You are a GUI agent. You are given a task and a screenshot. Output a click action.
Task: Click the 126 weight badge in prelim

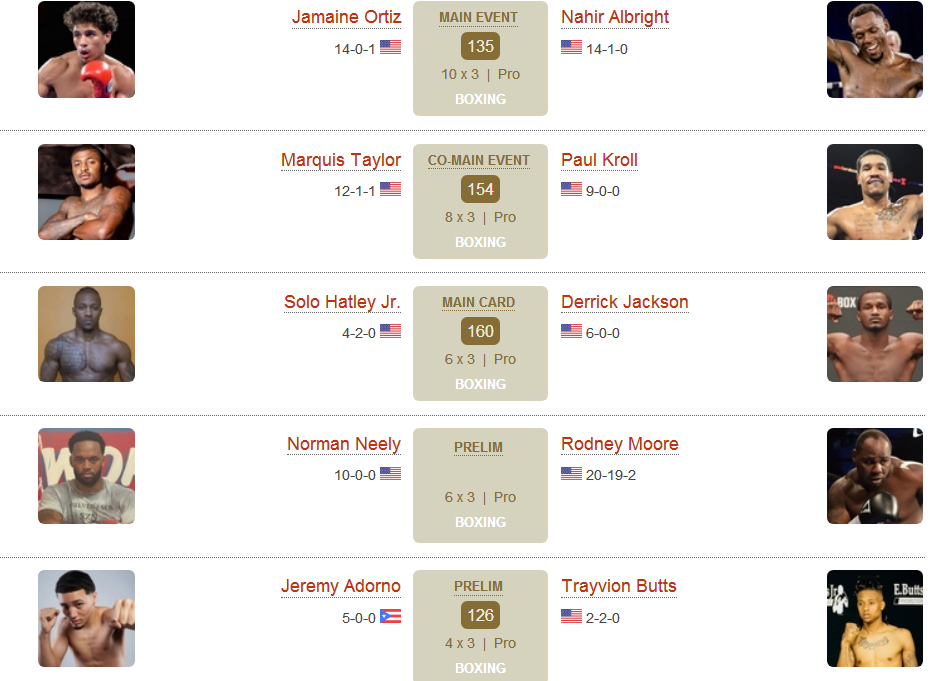click(480, 615)
